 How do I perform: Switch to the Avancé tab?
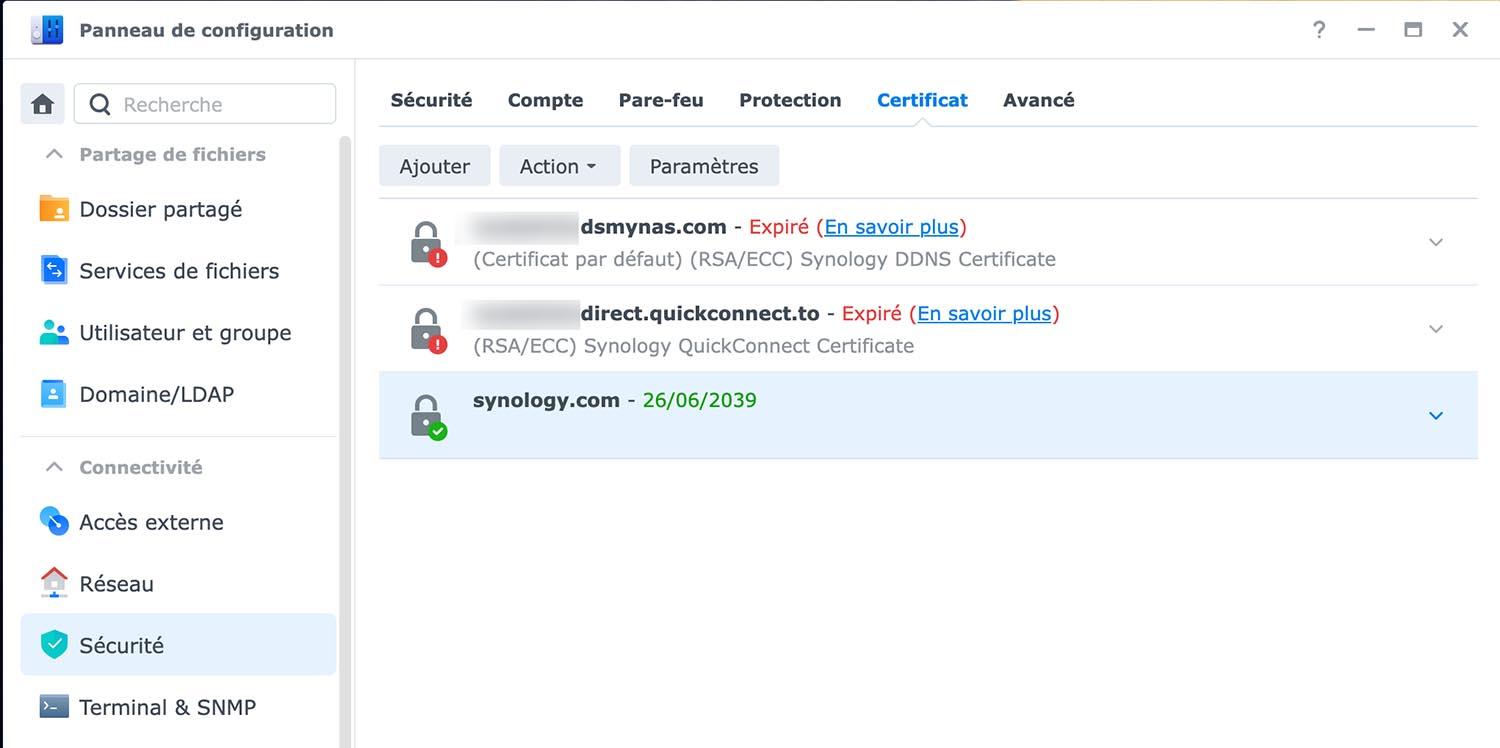pyautogui.click(x=1039, y=100)
